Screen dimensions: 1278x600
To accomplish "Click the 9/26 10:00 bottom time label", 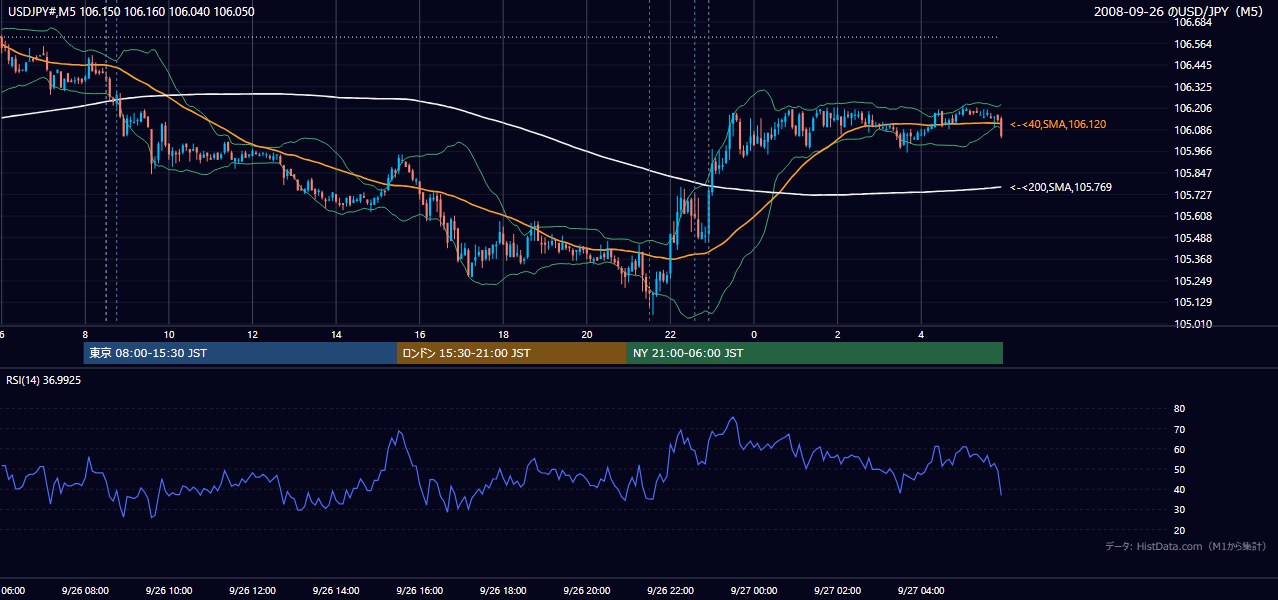I will pos(168,591).
